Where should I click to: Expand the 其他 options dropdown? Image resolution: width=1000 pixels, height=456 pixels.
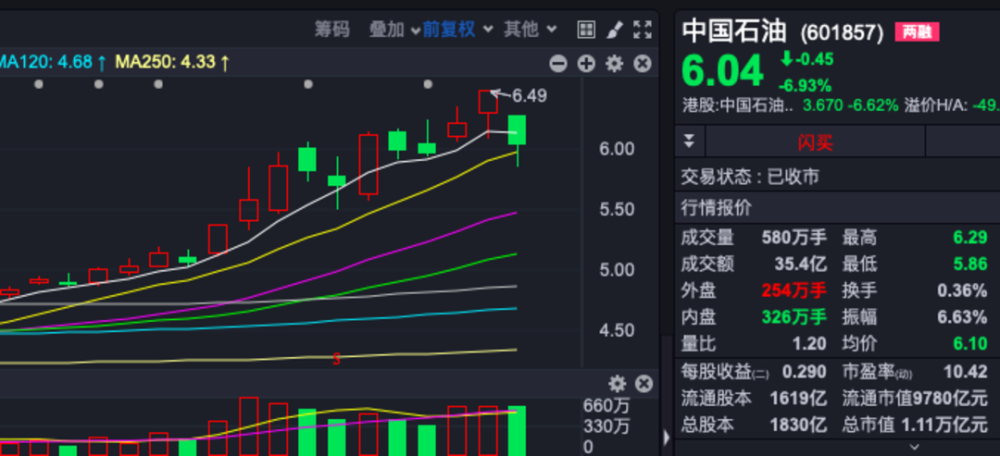click(530, 29)
